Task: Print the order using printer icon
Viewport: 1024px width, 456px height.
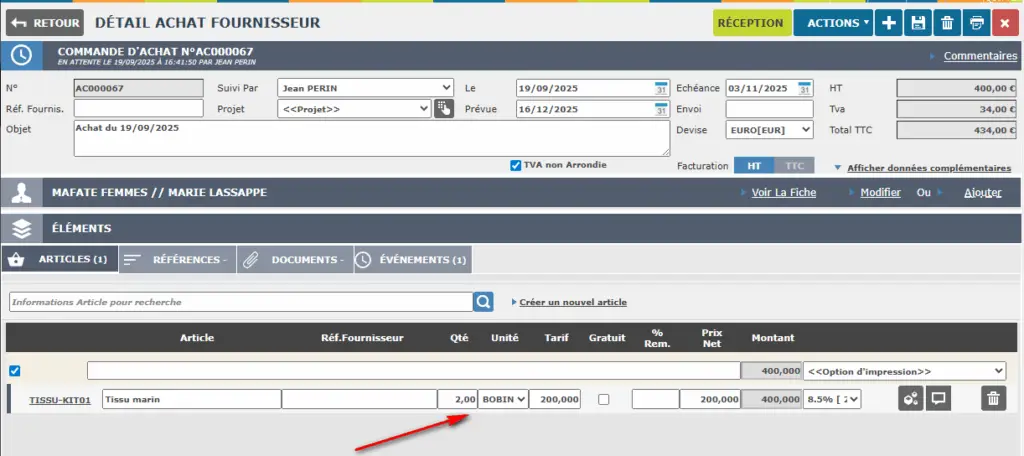Action: (x=976, y=23)
